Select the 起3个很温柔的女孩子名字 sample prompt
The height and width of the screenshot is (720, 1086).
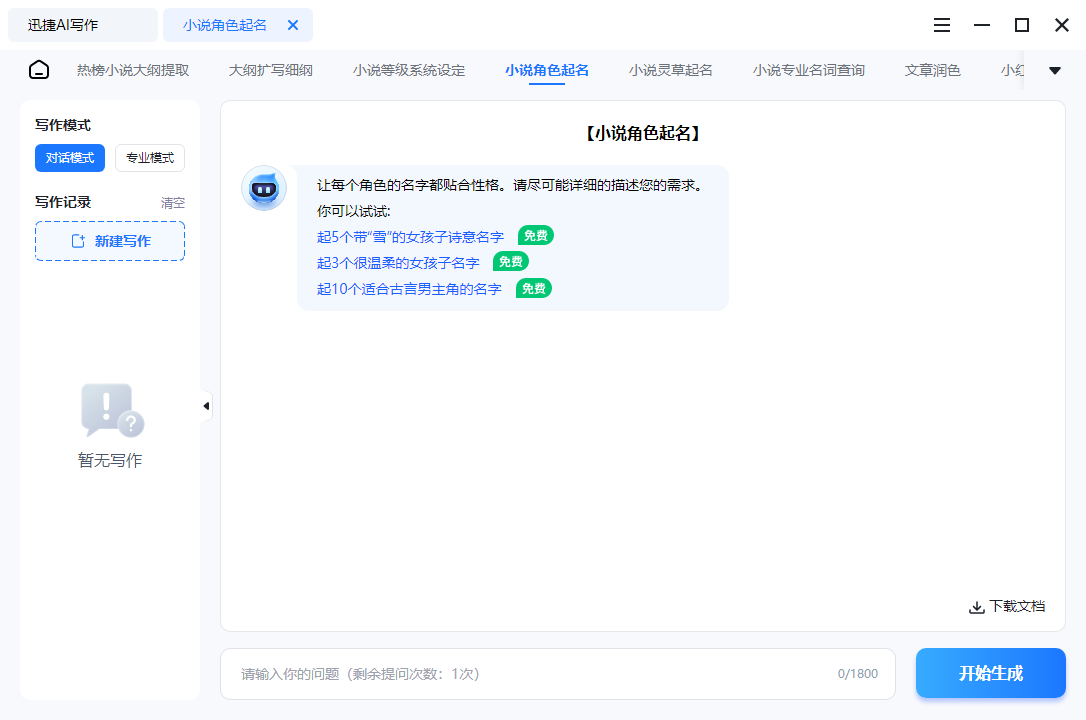tap(399, 261)
